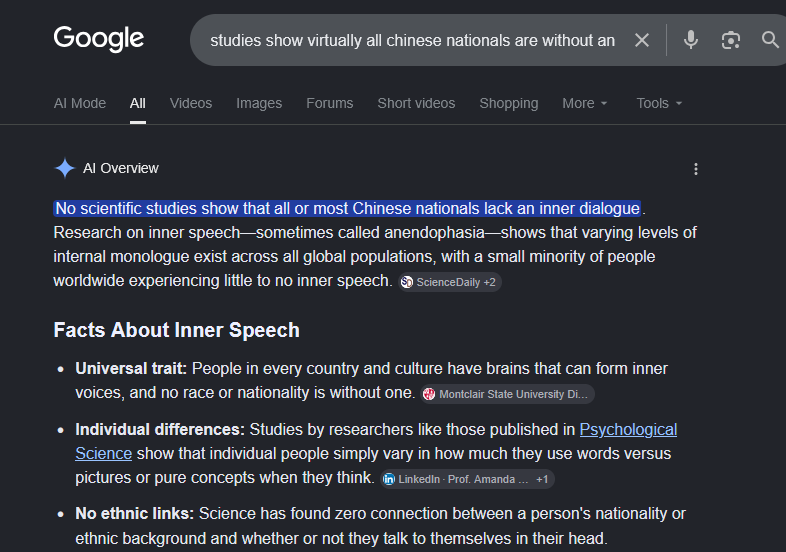786x552 pixels.
Task: Expand the More dropdown
Action: point(584,103)
